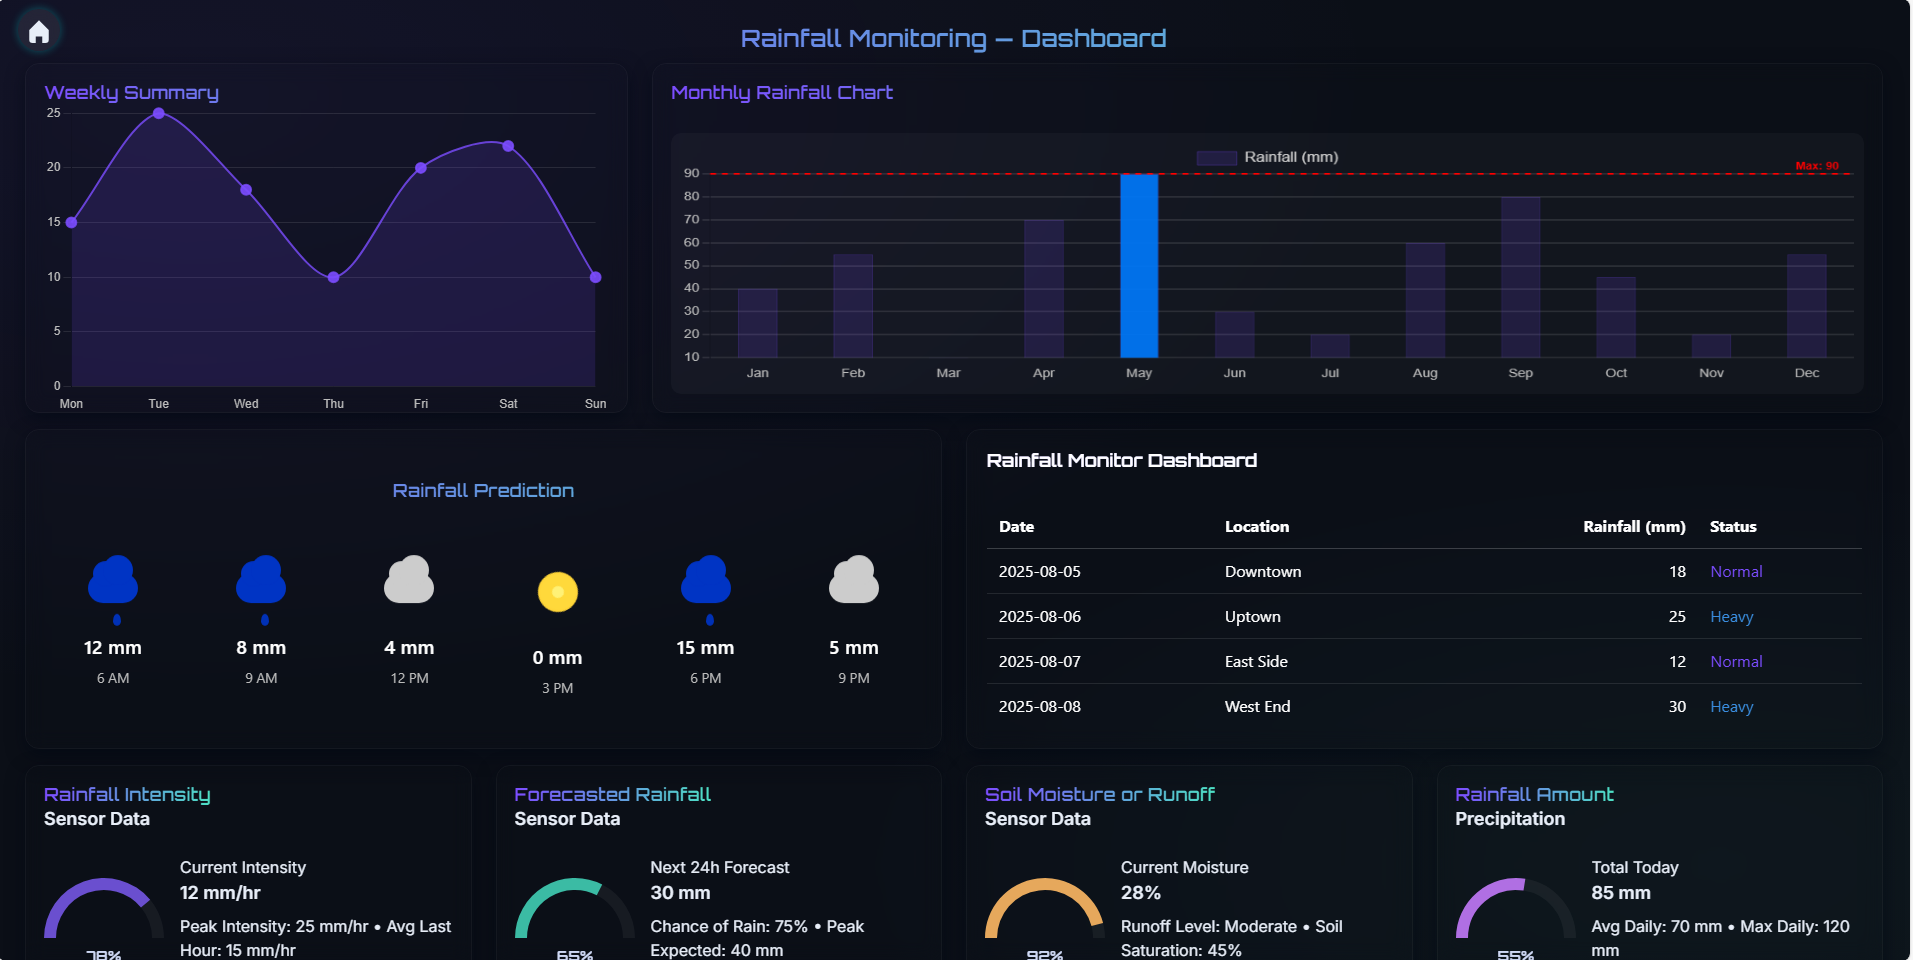Click the September bar in monthly chart
Image resolution: width=1913 pixels, height=960 pixels.
(x=1520, y=277)
